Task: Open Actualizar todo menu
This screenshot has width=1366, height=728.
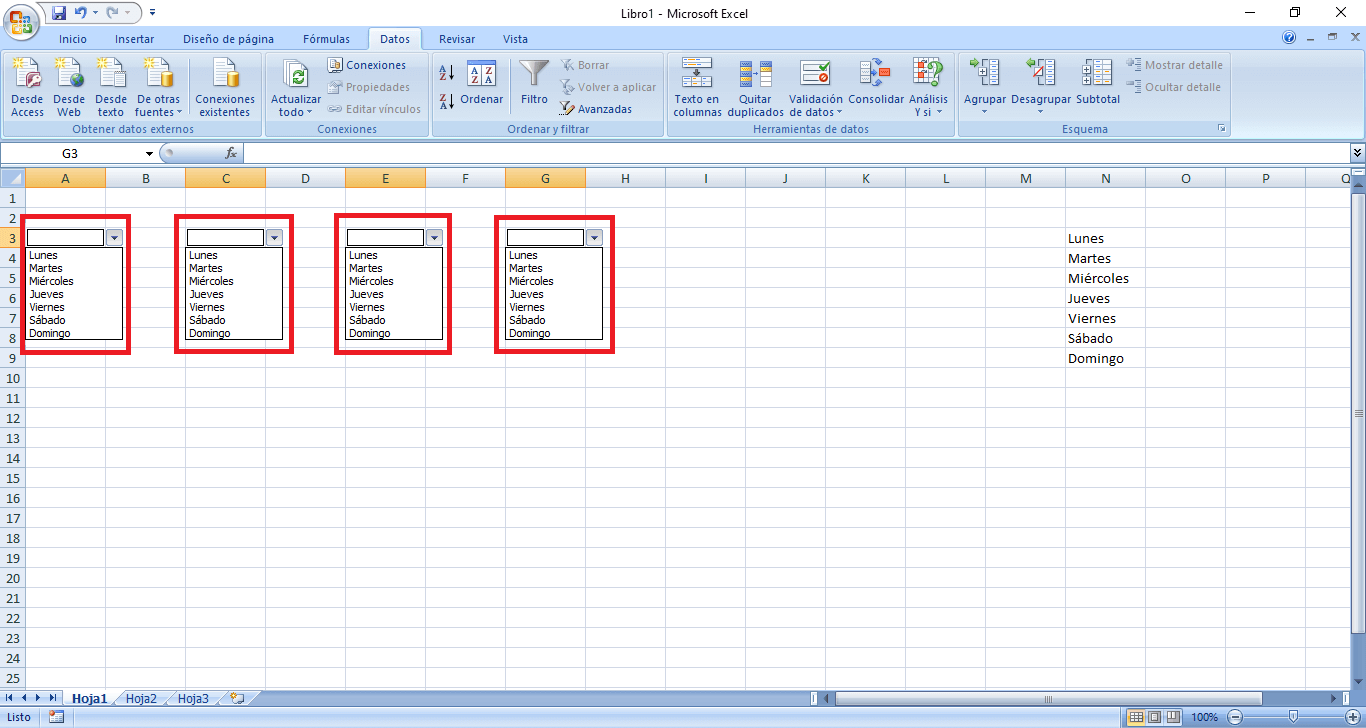Action: pyautogui.click(x=296, y=88)
